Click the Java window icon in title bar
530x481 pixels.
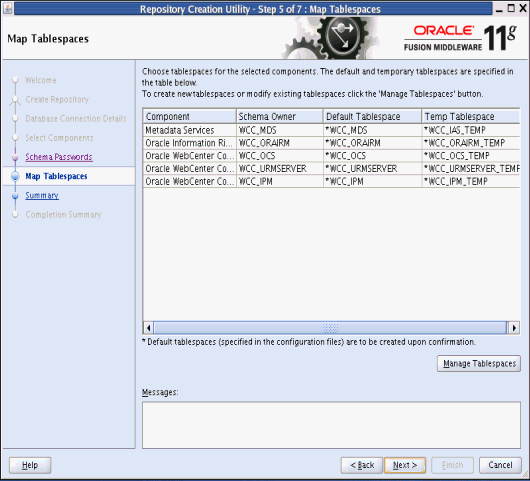(8, 8)
